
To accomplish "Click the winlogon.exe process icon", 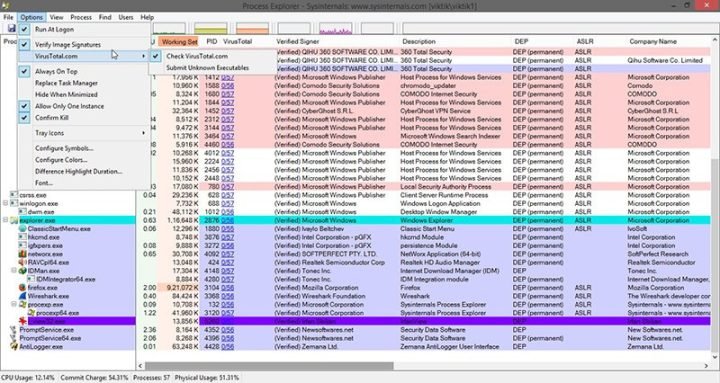I will tap(14, 203).
